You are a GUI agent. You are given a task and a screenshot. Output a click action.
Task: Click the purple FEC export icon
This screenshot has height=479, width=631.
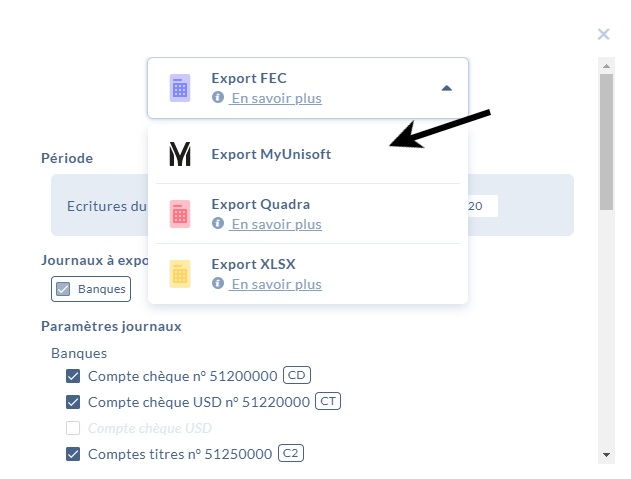pyautogui.click(x=179, y=88)
